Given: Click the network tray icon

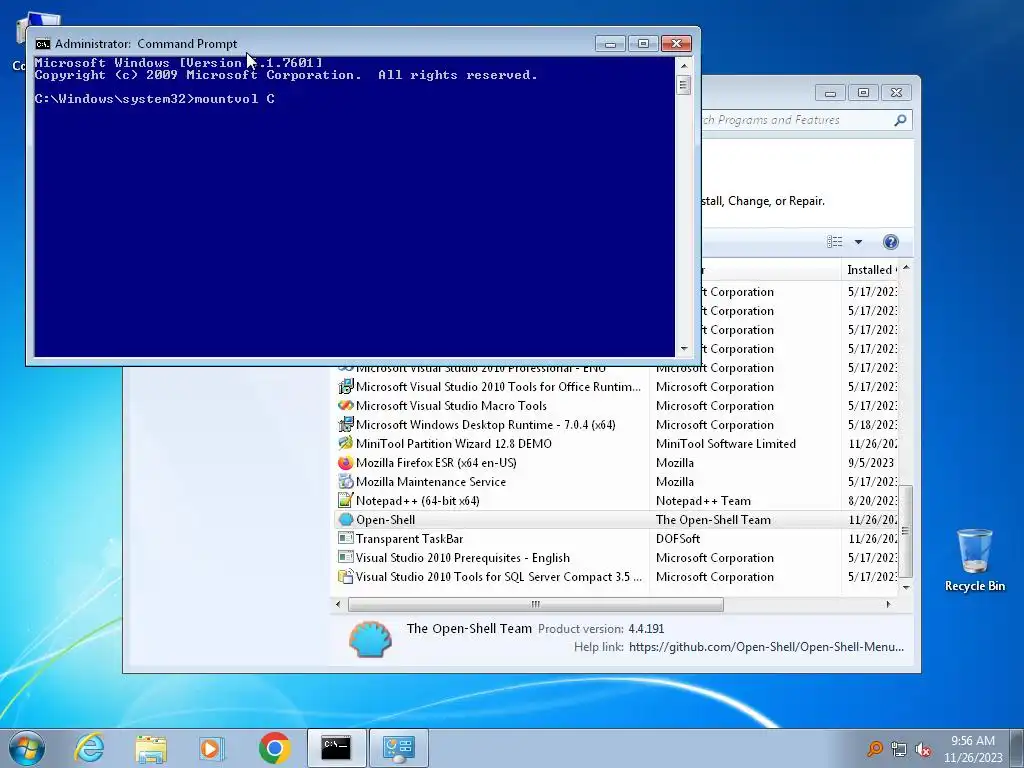Looking at the screenshot, I should pyautogui.click(x=899, y=750).
